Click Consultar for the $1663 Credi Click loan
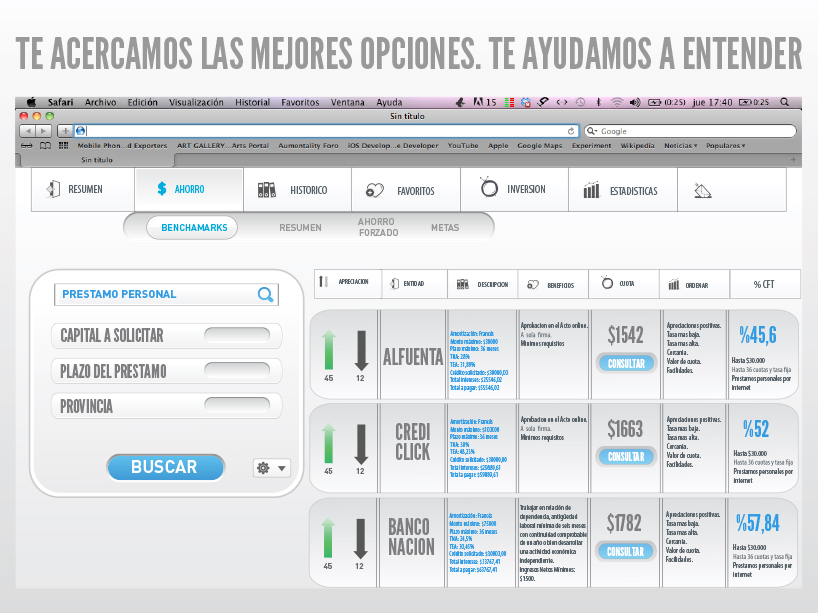 tap(626, 456)
